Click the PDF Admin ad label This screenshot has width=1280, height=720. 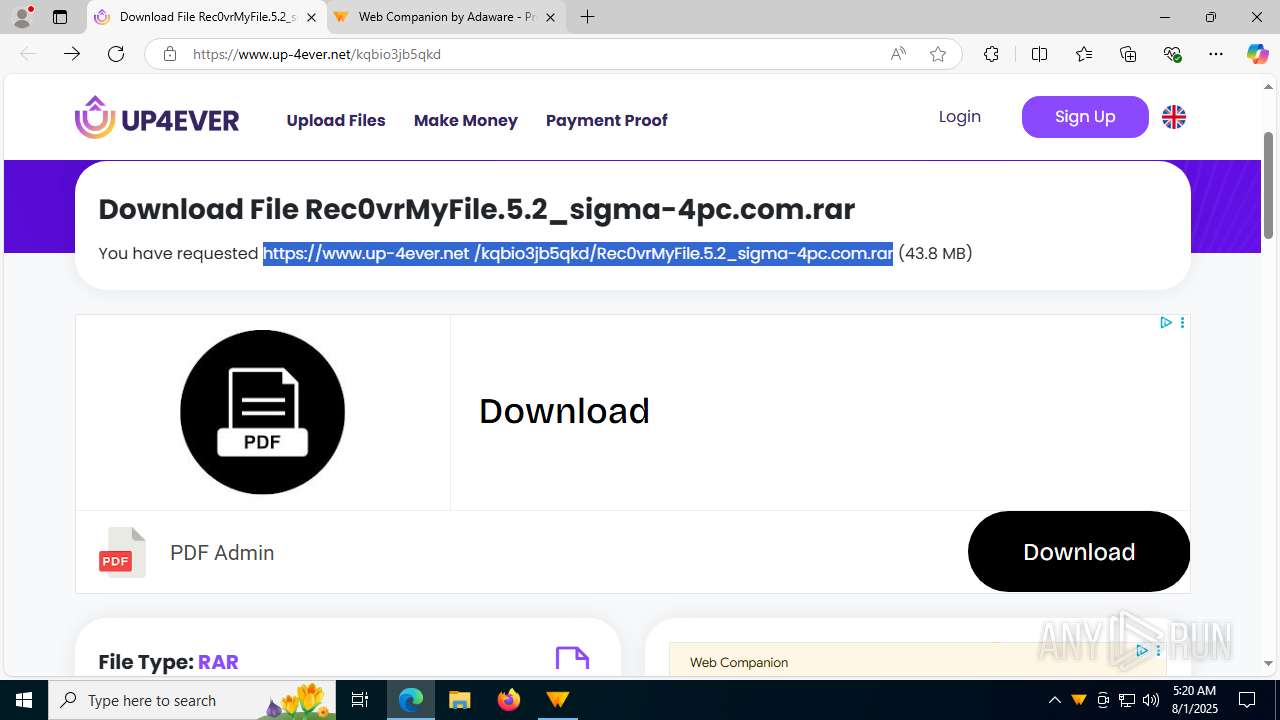[222, 553]
